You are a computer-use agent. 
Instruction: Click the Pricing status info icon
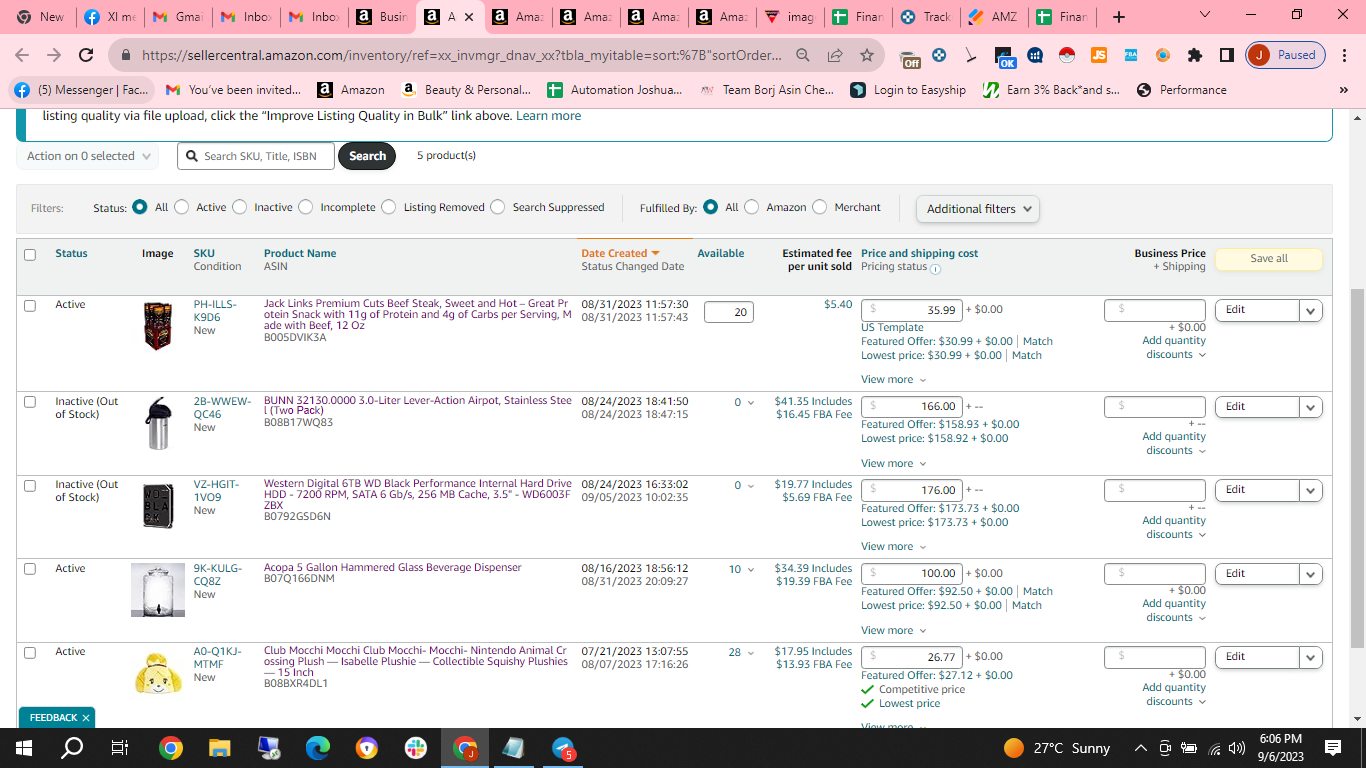point(935,269)
